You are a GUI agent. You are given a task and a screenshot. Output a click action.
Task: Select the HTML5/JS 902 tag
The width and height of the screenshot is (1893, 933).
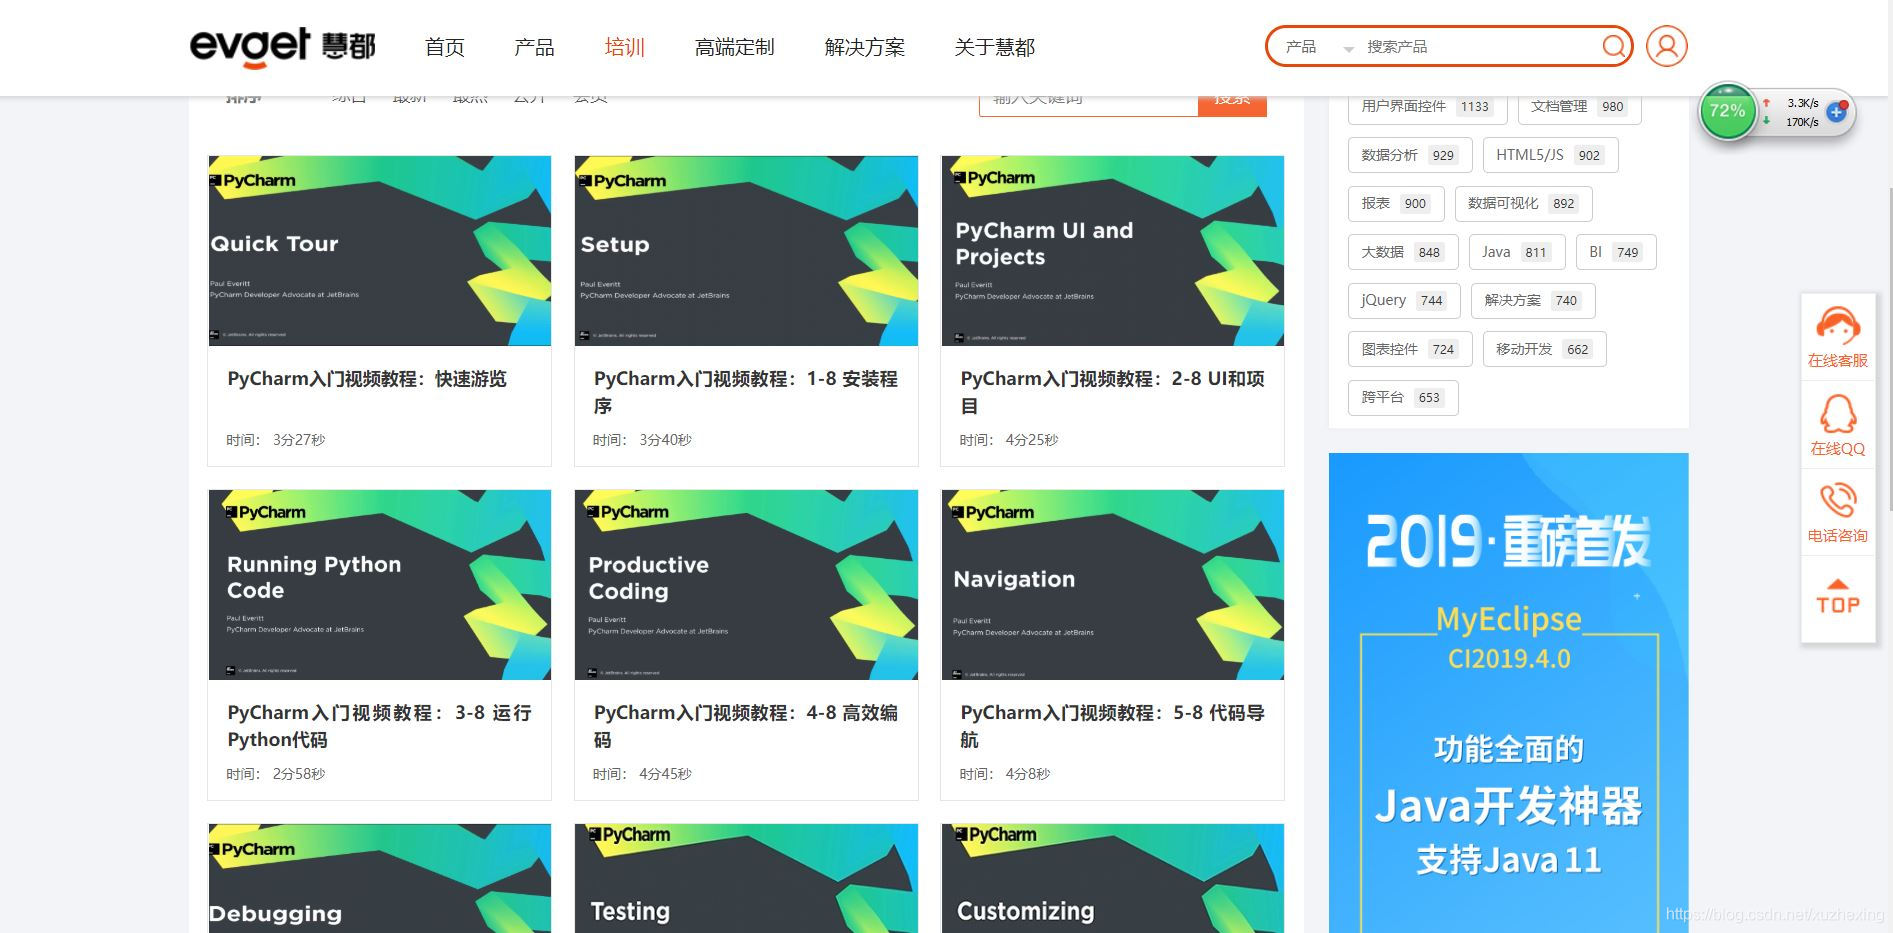point(1549,155)
